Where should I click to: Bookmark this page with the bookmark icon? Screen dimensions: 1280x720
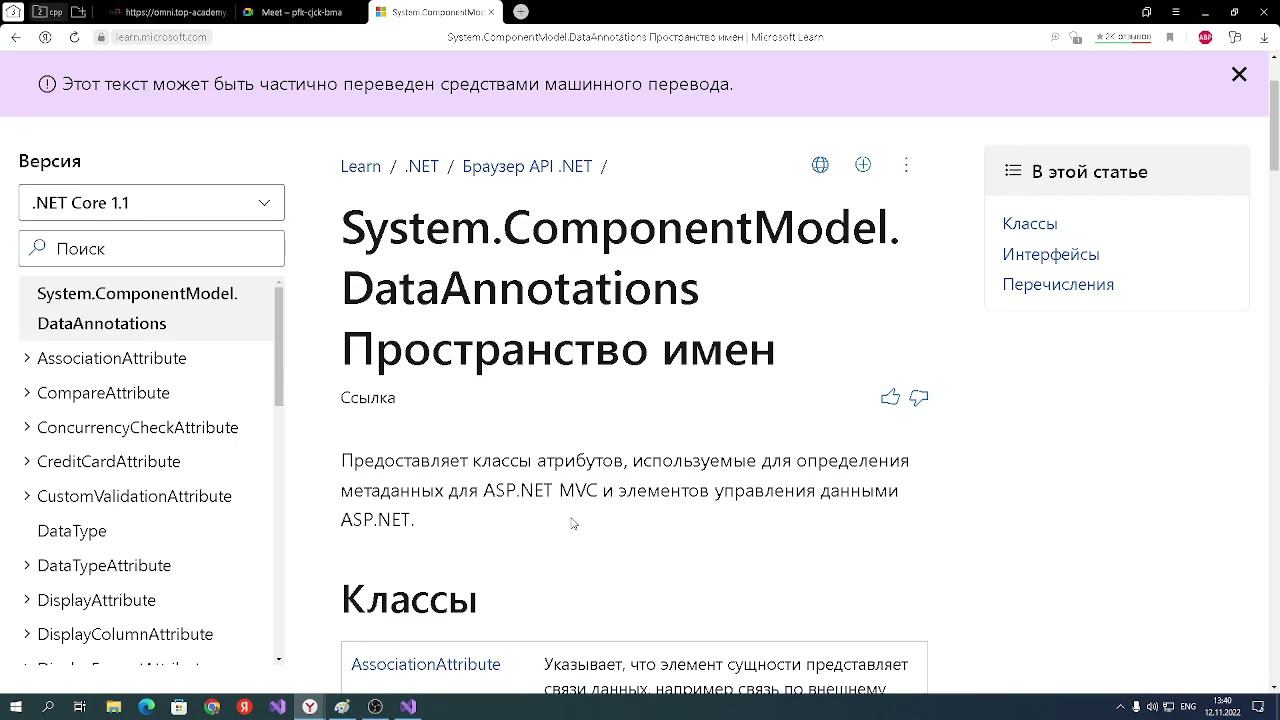point(1170,37)
